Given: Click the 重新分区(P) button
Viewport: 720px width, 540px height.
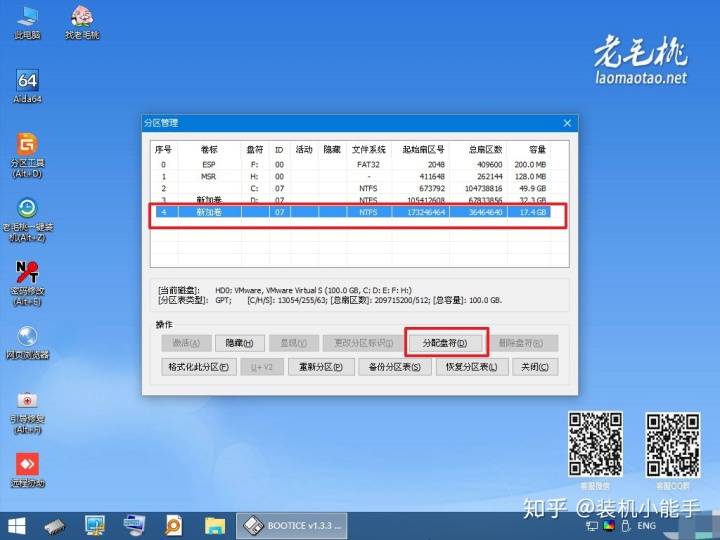Looking at the screenshot, I should 321,367.
